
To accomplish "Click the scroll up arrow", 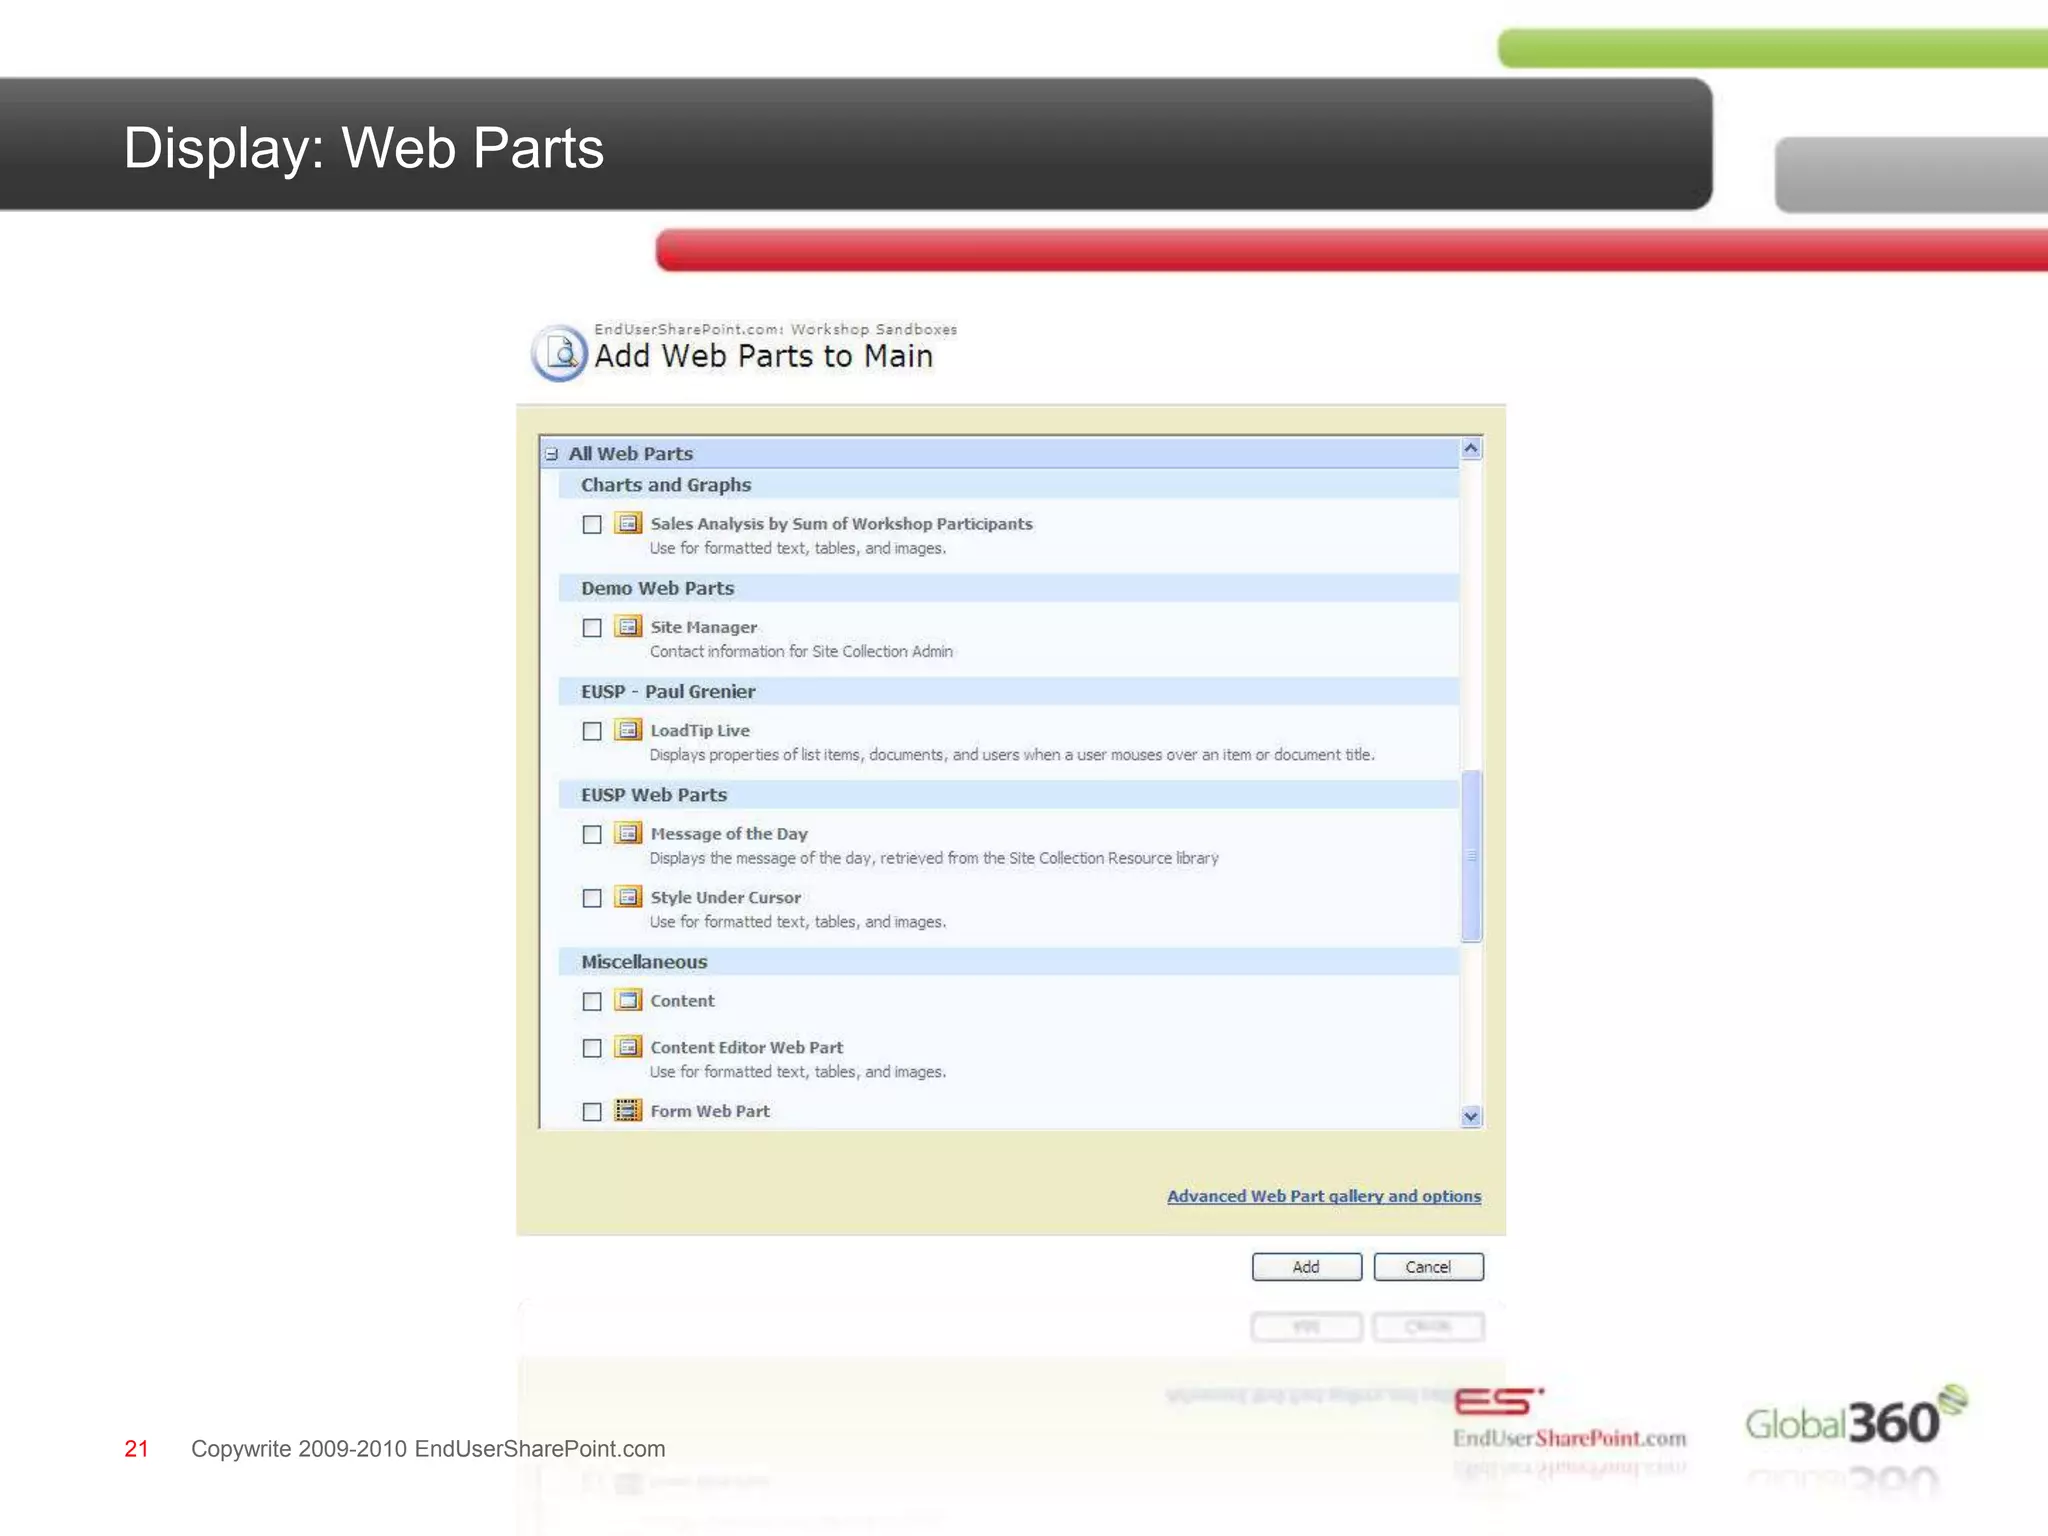I will pyautogui.click(x=1470, y=449).
